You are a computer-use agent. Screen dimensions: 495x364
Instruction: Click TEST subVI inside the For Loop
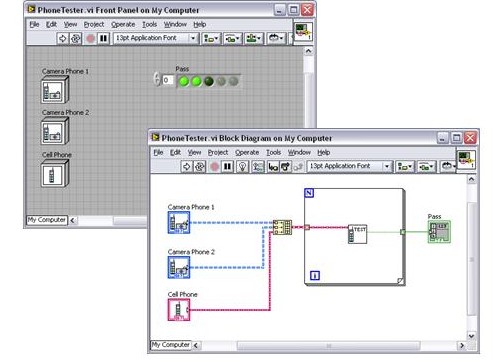[x=357, y=234]
